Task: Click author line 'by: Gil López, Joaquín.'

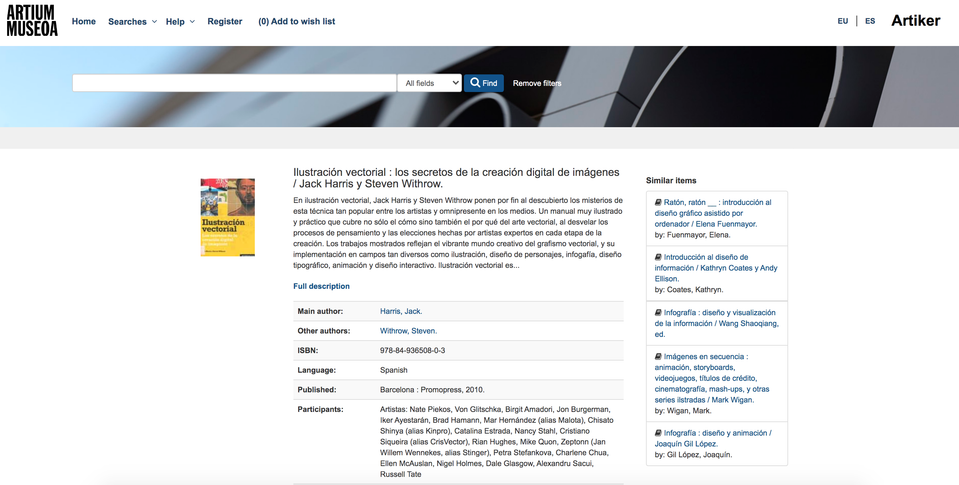Action: tap(693, 455)
